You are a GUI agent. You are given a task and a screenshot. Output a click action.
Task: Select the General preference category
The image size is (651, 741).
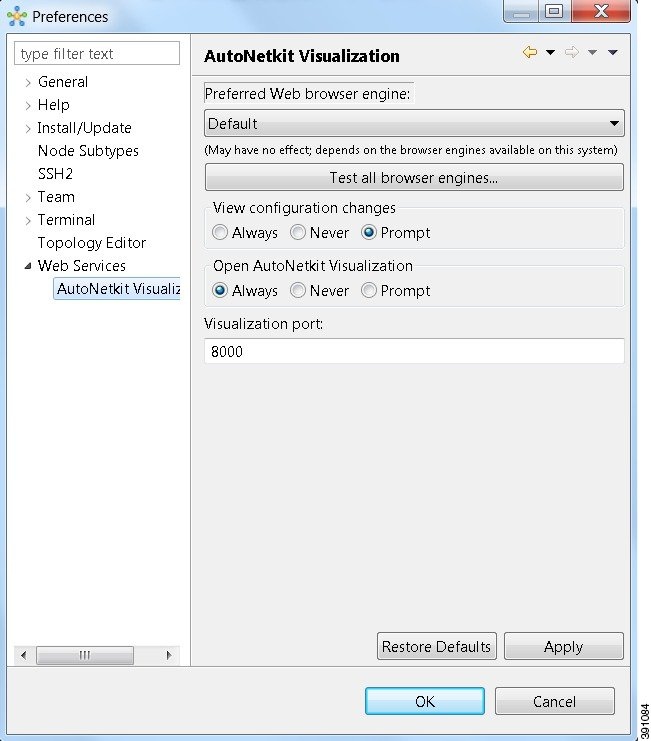point(63,82)
